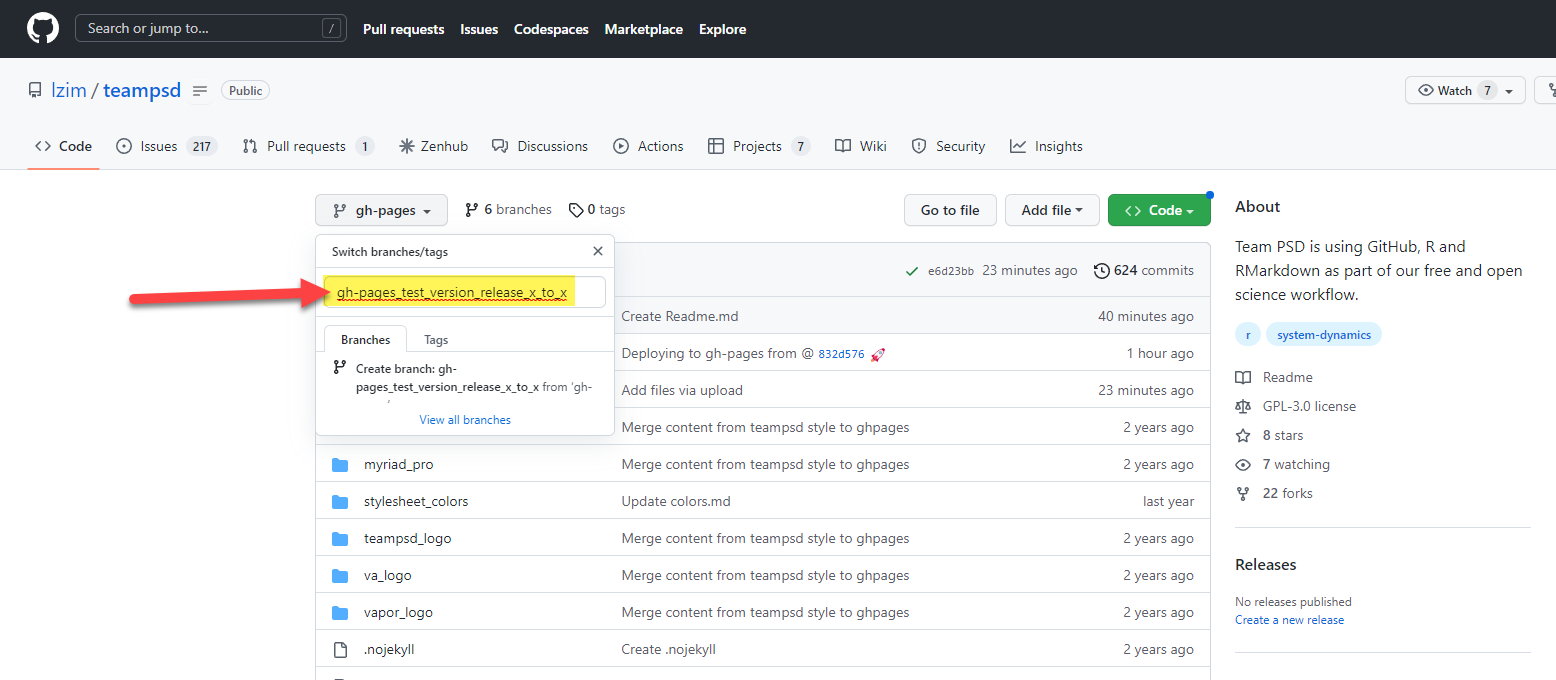Select the Issues tab
Screen dimensions: 1556x680
point(166,146)
